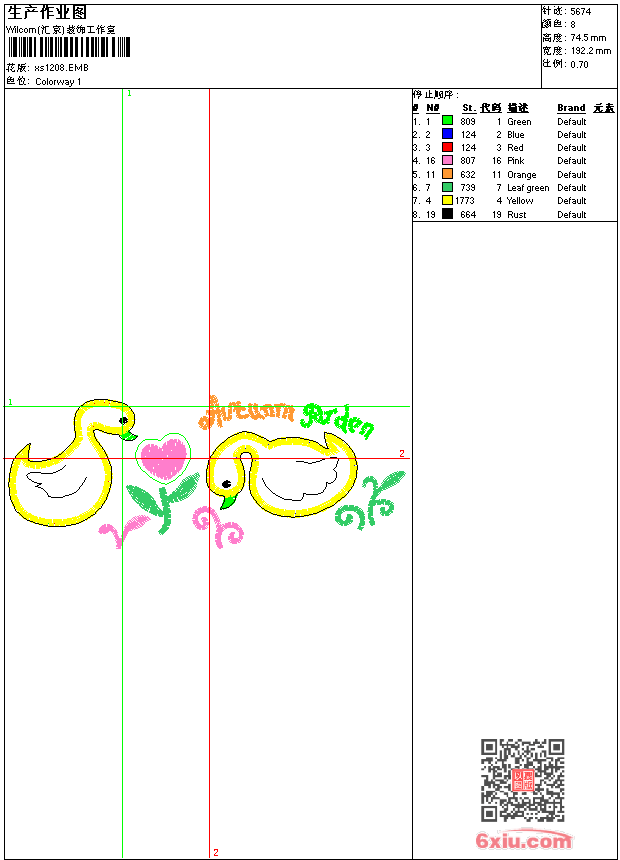The width and height of the screenshot is (620, 860).
Task: Pick the Leaf green color swatch
Action: pyautogui.click(x=448, y=187)
